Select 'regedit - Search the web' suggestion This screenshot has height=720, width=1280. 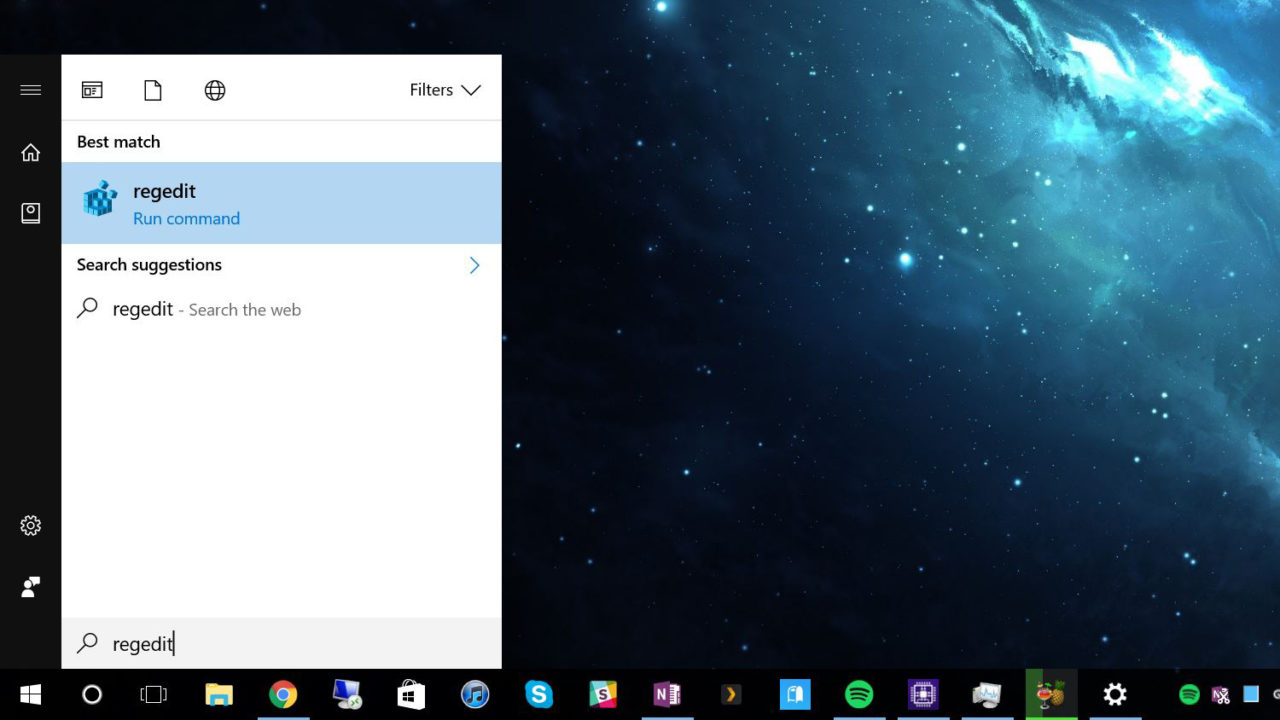point(281,309)
